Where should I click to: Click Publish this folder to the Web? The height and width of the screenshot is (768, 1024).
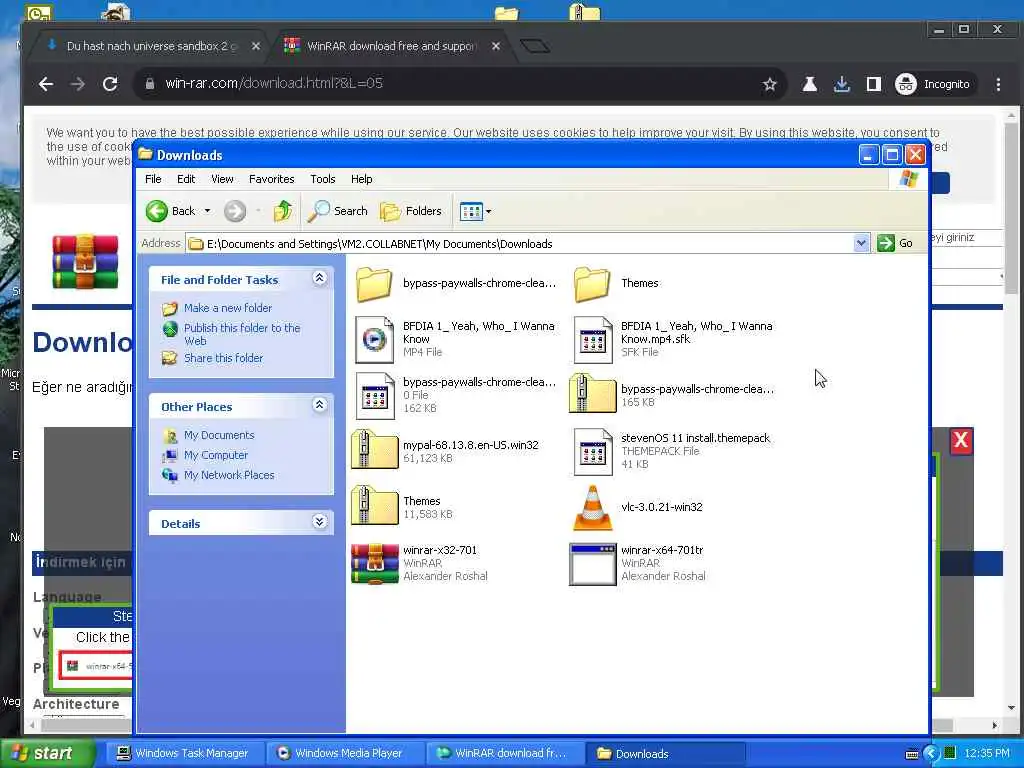242,334
